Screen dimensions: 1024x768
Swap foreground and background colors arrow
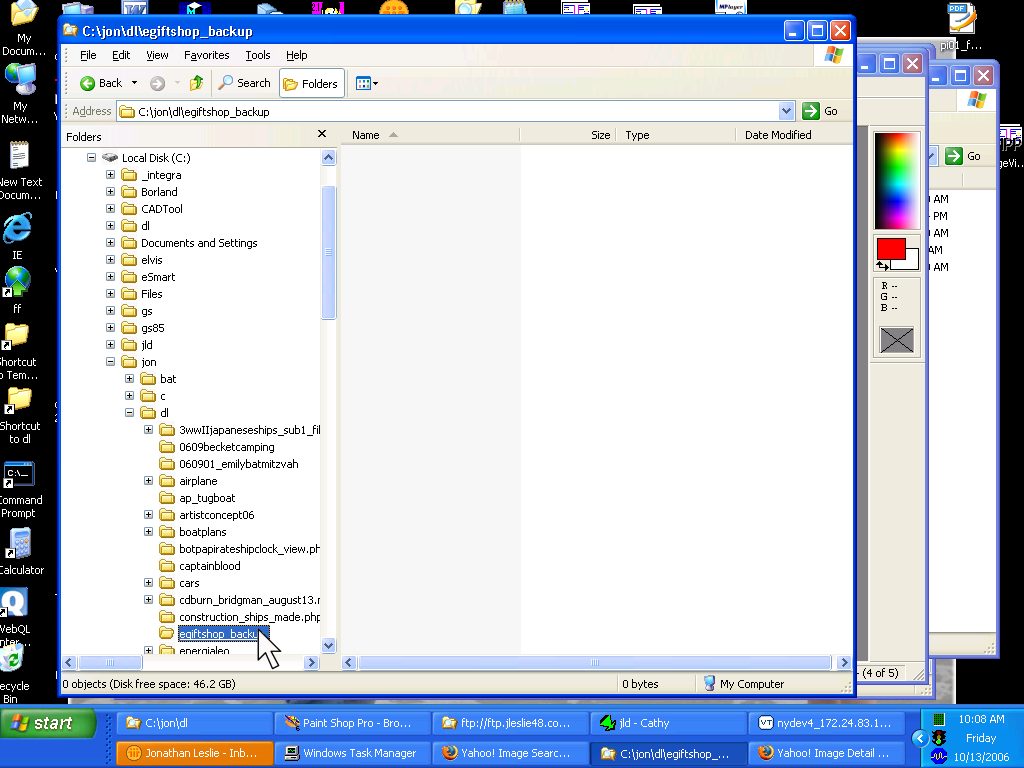click(881, 266)
